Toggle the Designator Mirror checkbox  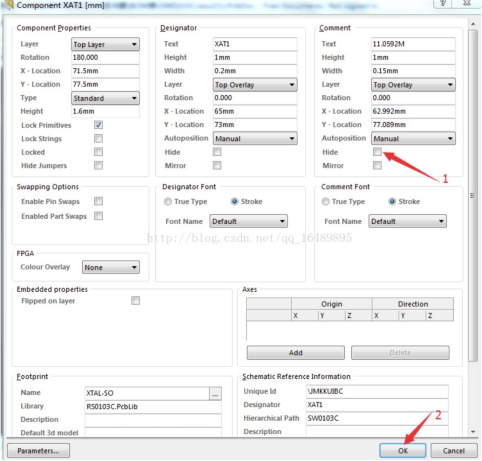tap(217, 165)
